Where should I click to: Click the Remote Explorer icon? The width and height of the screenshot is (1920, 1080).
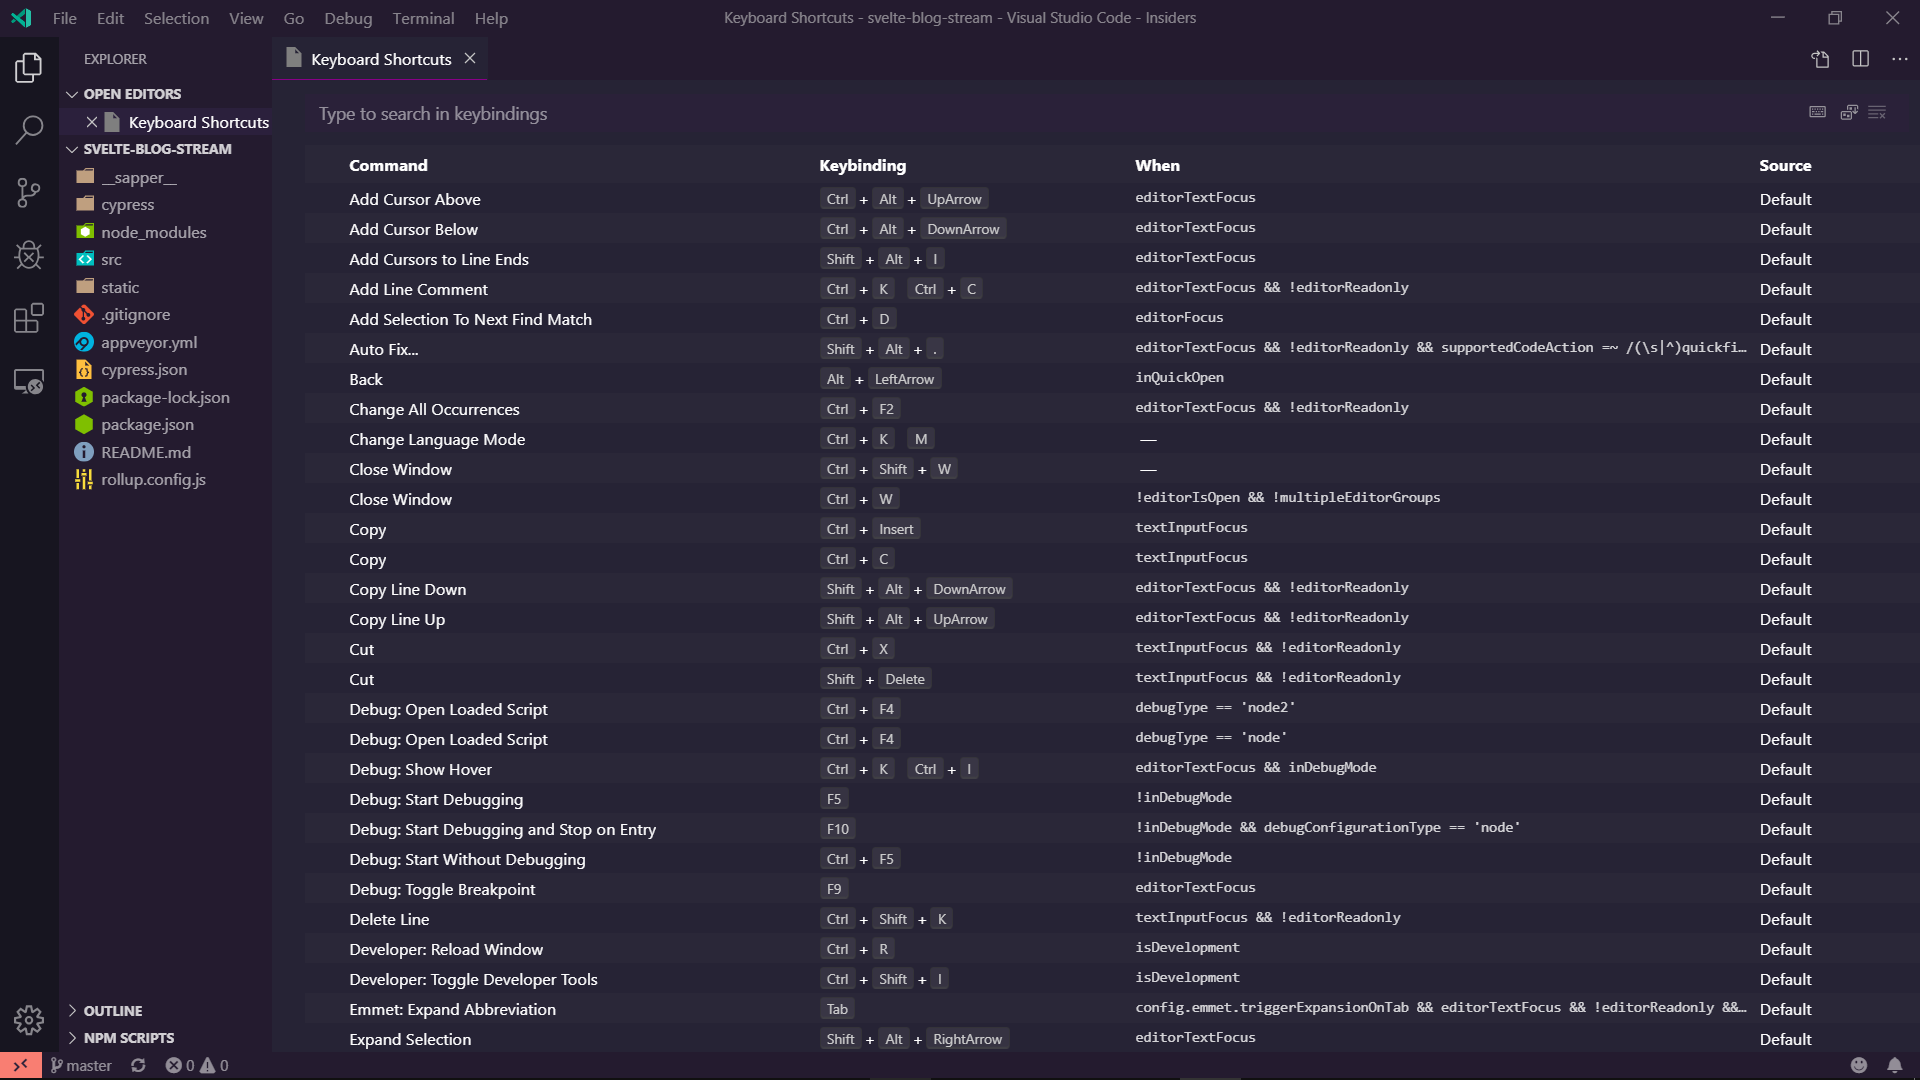[x=29, y=380]
